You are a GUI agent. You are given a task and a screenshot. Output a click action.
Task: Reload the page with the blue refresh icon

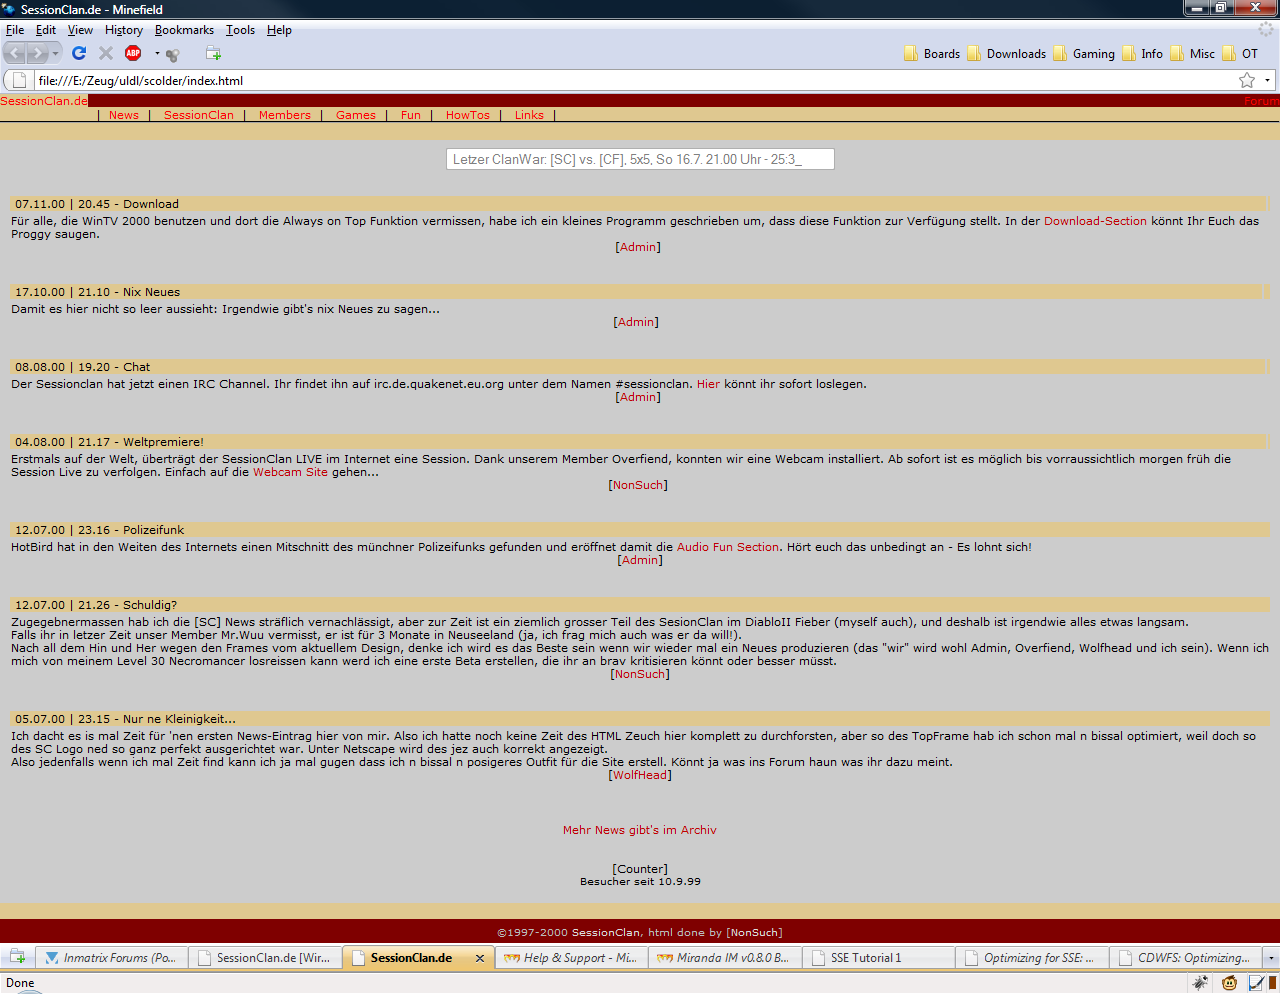click(x=79, y=53)
